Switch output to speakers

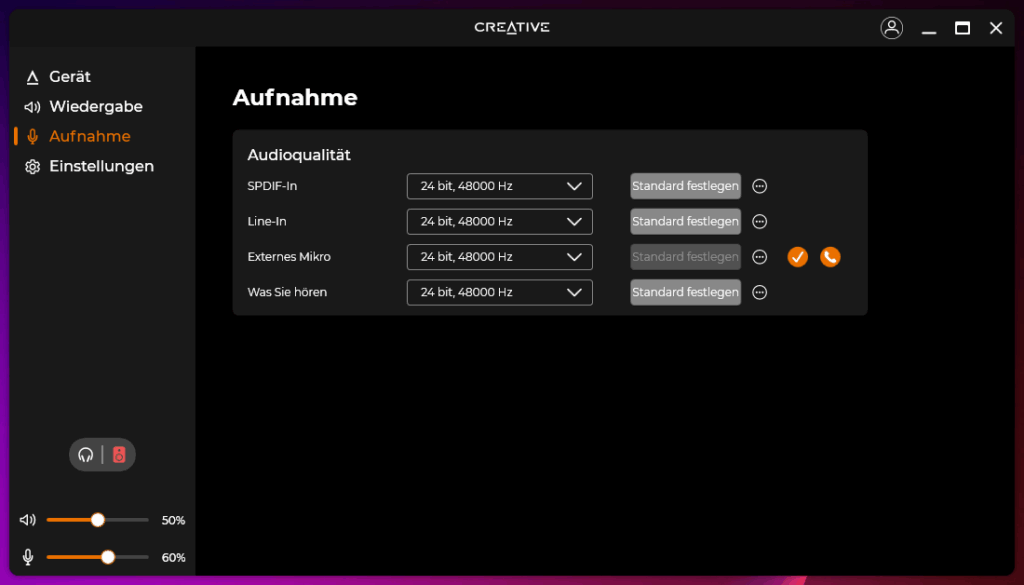[119, 455]
